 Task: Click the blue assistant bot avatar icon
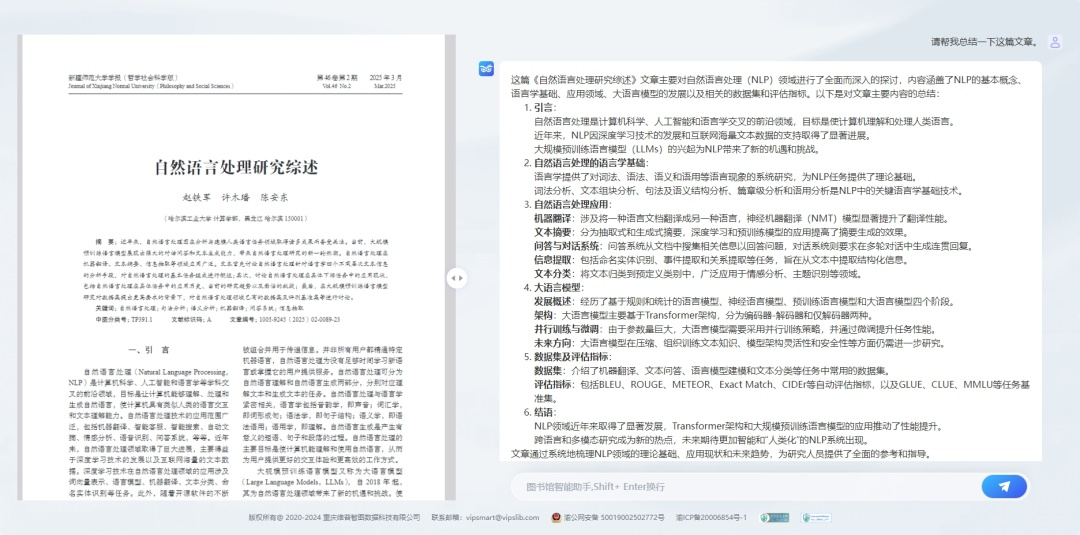coord(487,69)
